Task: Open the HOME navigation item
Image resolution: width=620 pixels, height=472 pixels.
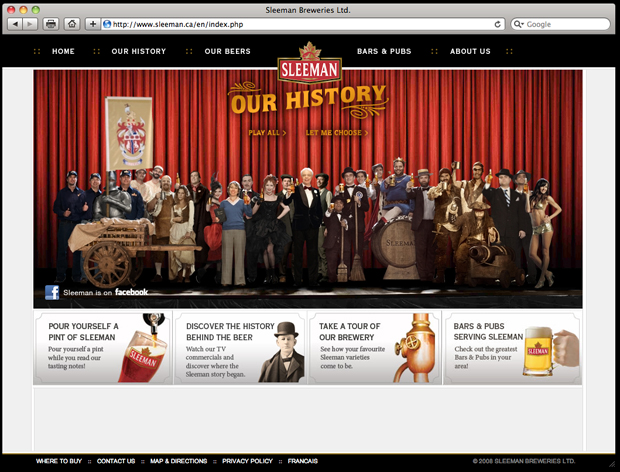Action: [x=63, y=51]
